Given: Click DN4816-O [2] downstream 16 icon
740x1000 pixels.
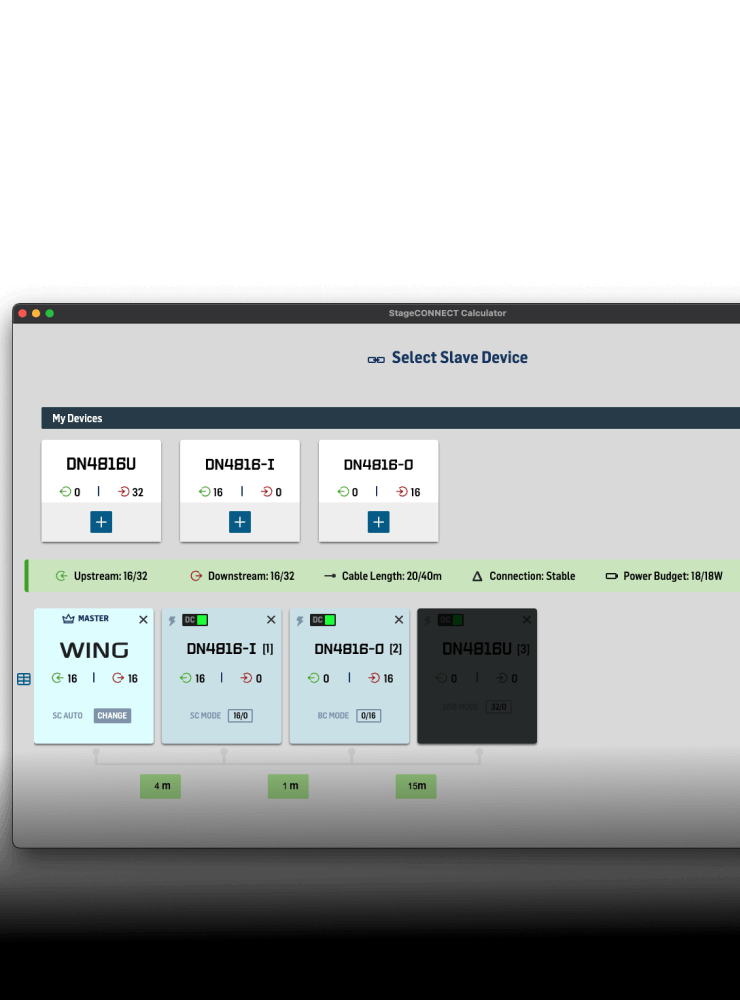Looking at the screenshot, I should point(374,678).
